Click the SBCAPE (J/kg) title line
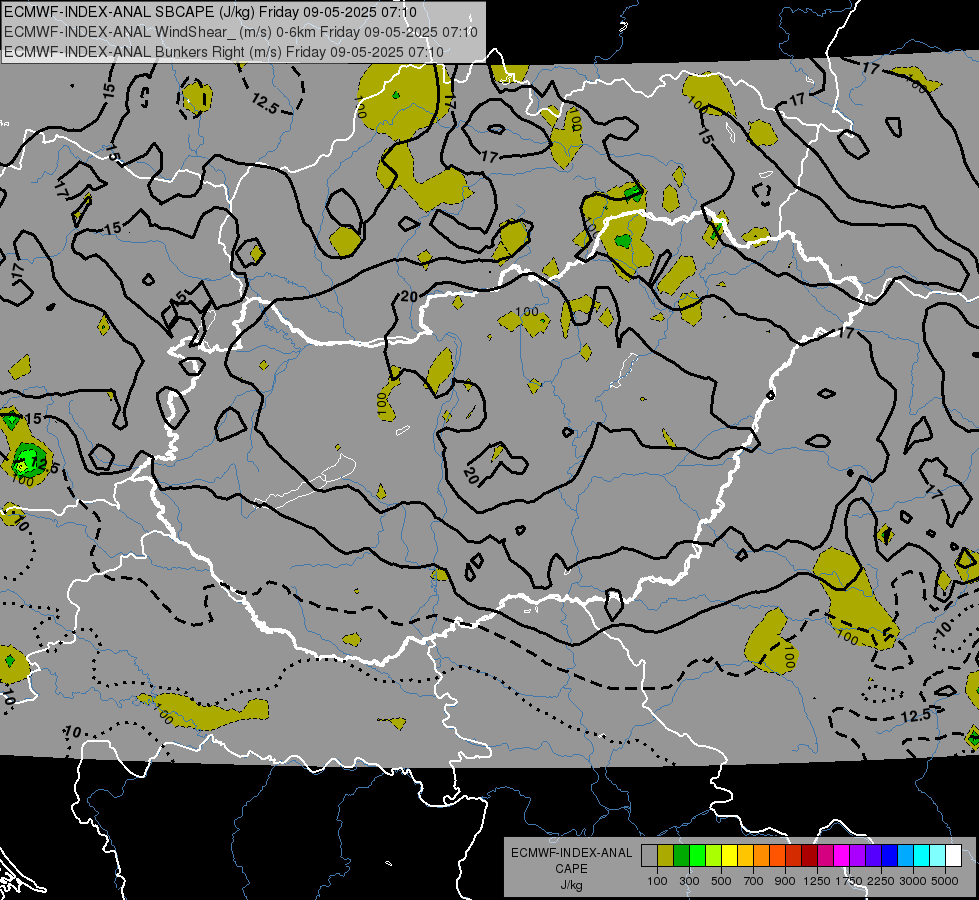 click(210, 12)
